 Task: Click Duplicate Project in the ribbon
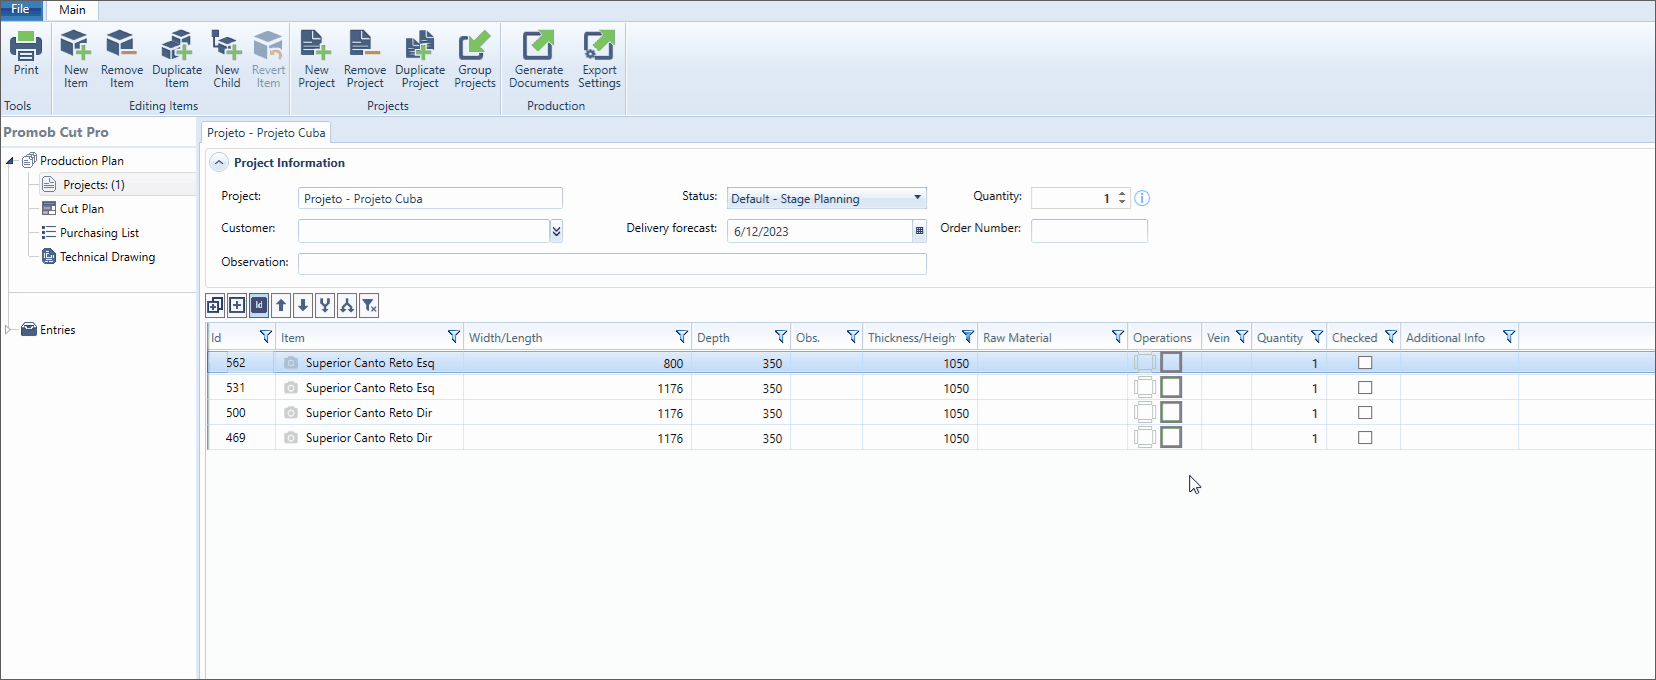point(420,59)
